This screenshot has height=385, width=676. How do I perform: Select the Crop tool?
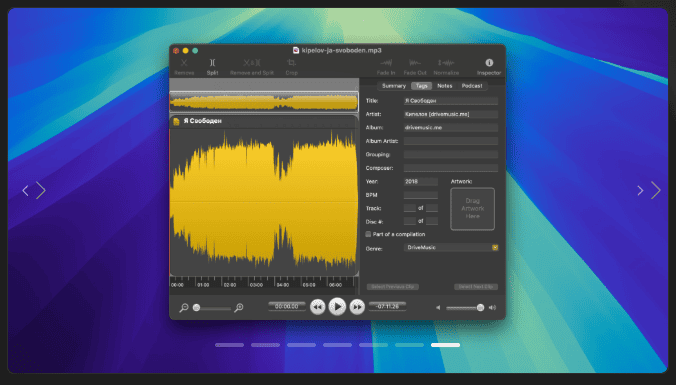pos(291,63)
